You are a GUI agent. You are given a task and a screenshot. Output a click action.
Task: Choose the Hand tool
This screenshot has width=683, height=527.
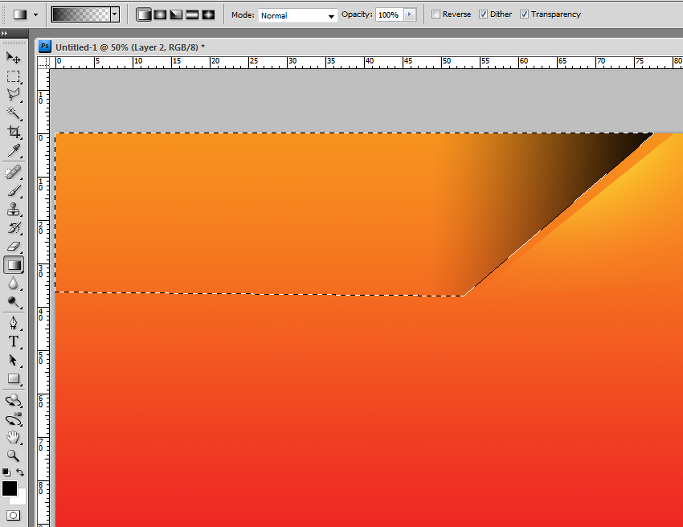tap(13, 437)
